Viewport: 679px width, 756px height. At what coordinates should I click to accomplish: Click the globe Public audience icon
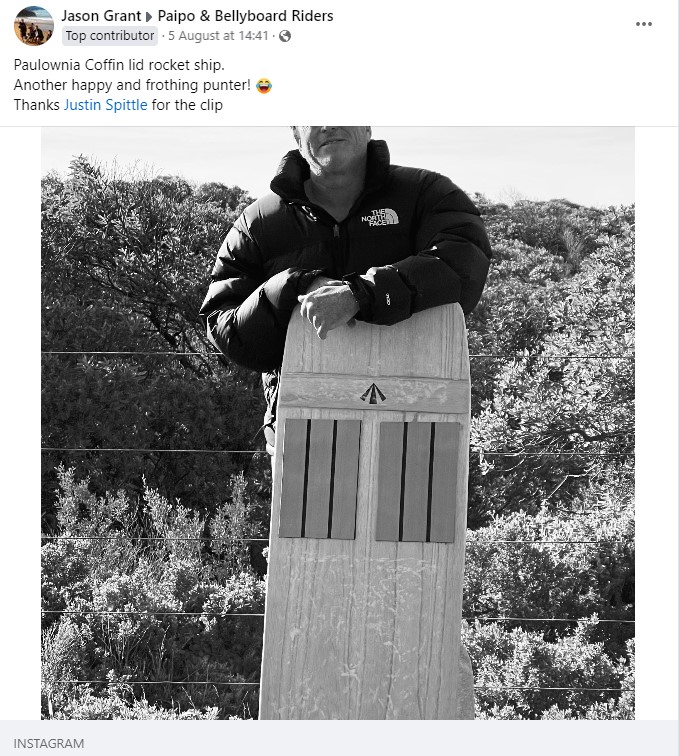click(285, 36)
